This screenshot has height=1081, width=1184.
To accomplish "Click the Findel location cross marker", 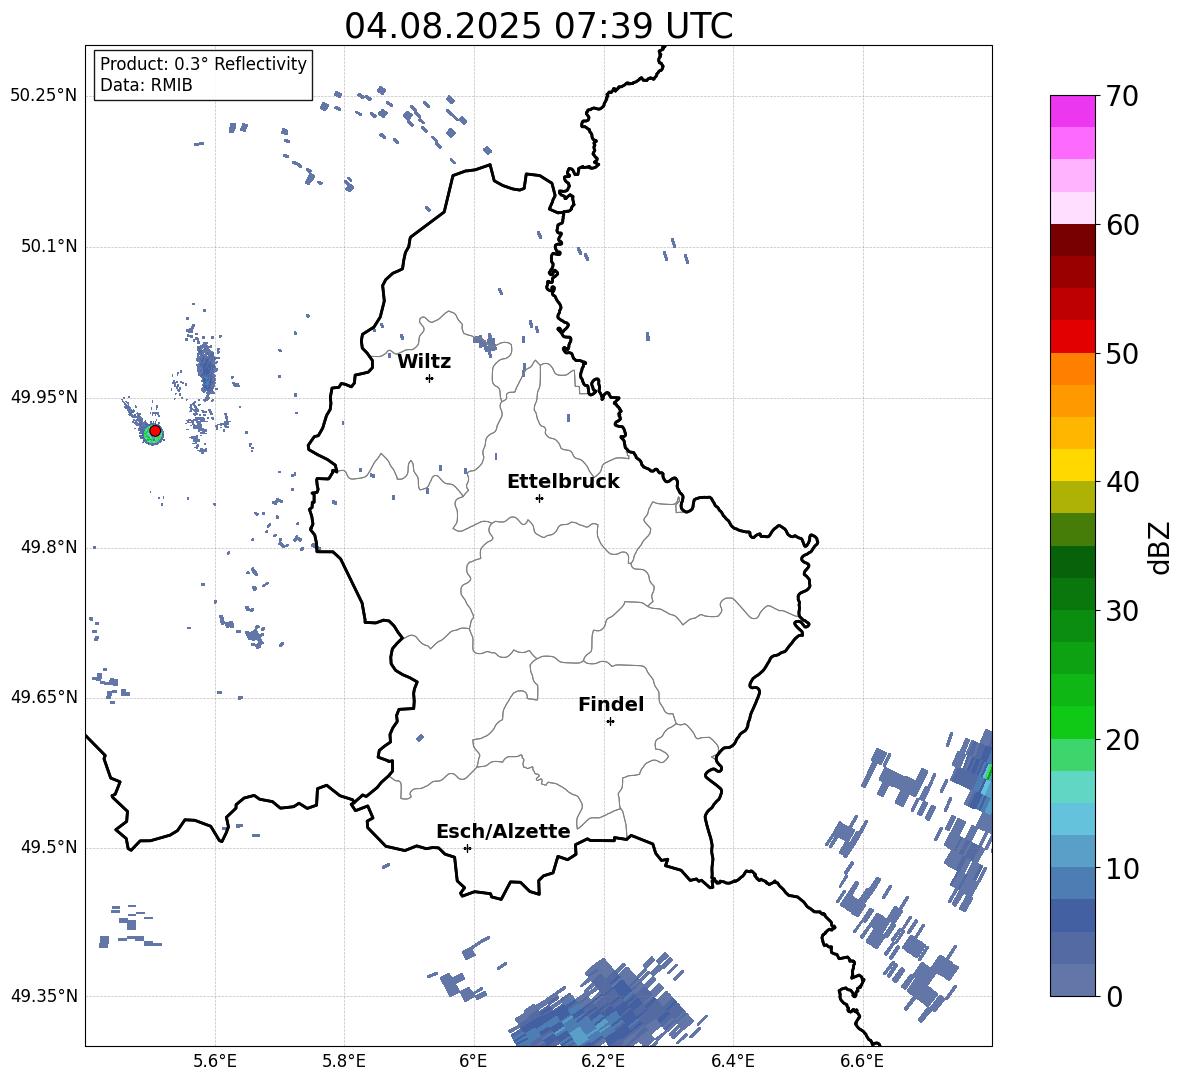I will (x=610, y=722).
